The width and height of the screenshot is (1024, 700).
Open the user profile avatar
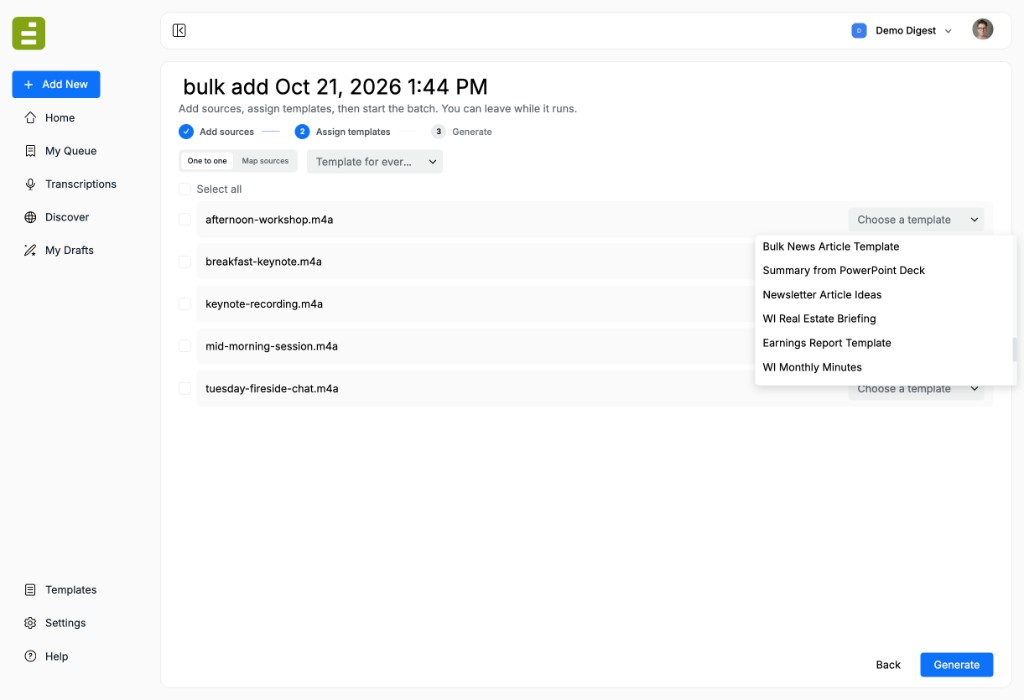[982, 29]
